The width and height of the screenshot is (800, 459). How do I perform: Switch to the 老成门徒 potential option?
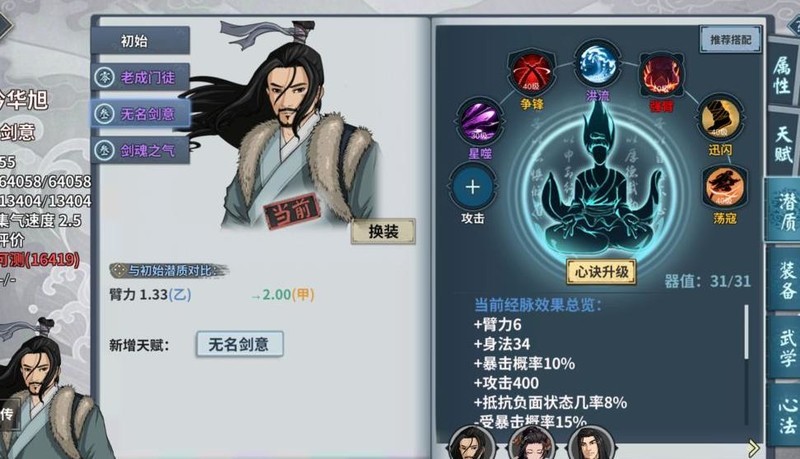141,77
